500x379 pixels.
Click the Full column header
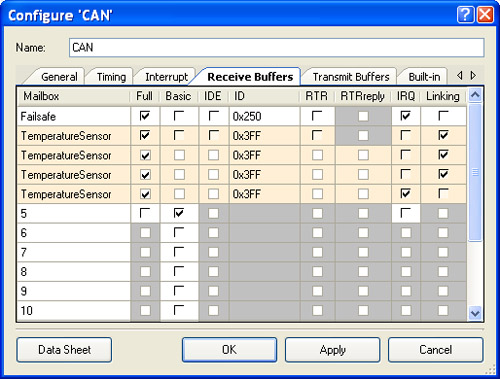coord(145,96)
